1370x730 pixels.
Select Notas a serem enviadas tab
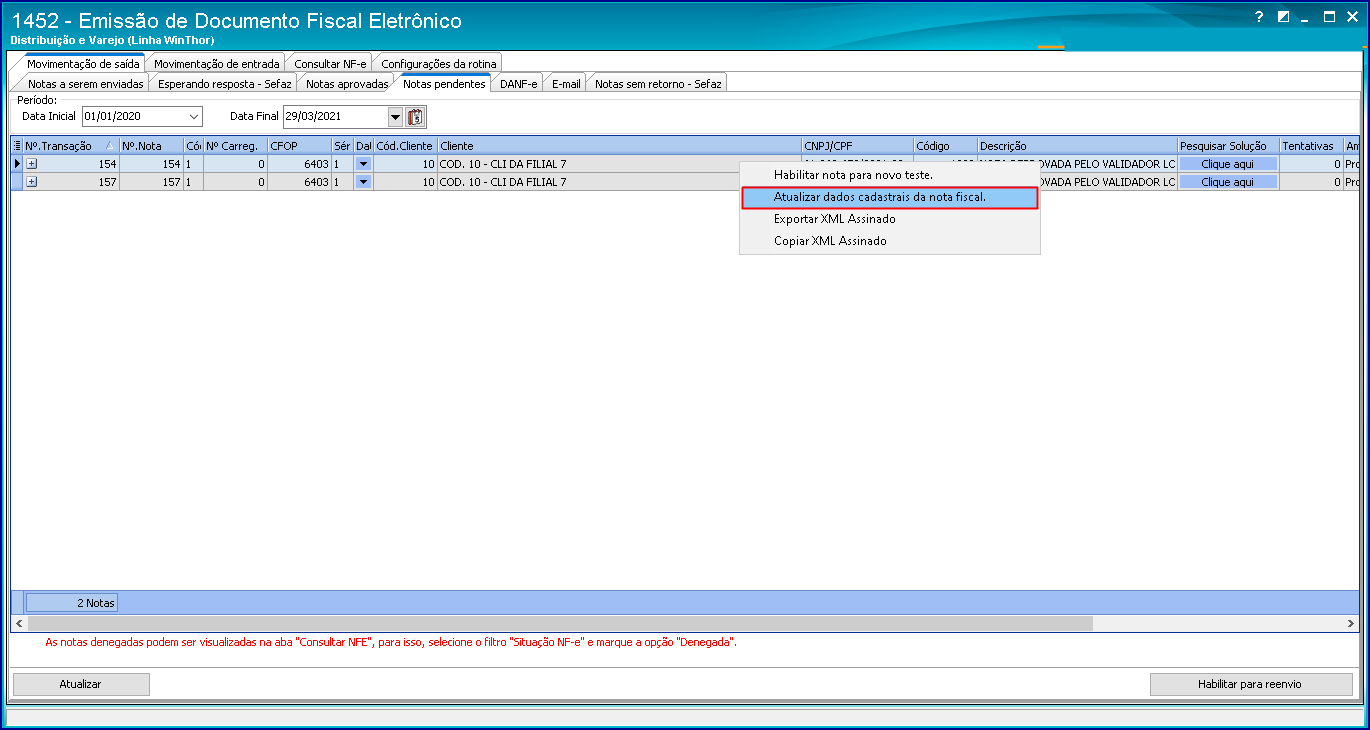pyautogui.click(x=86, y=84)
